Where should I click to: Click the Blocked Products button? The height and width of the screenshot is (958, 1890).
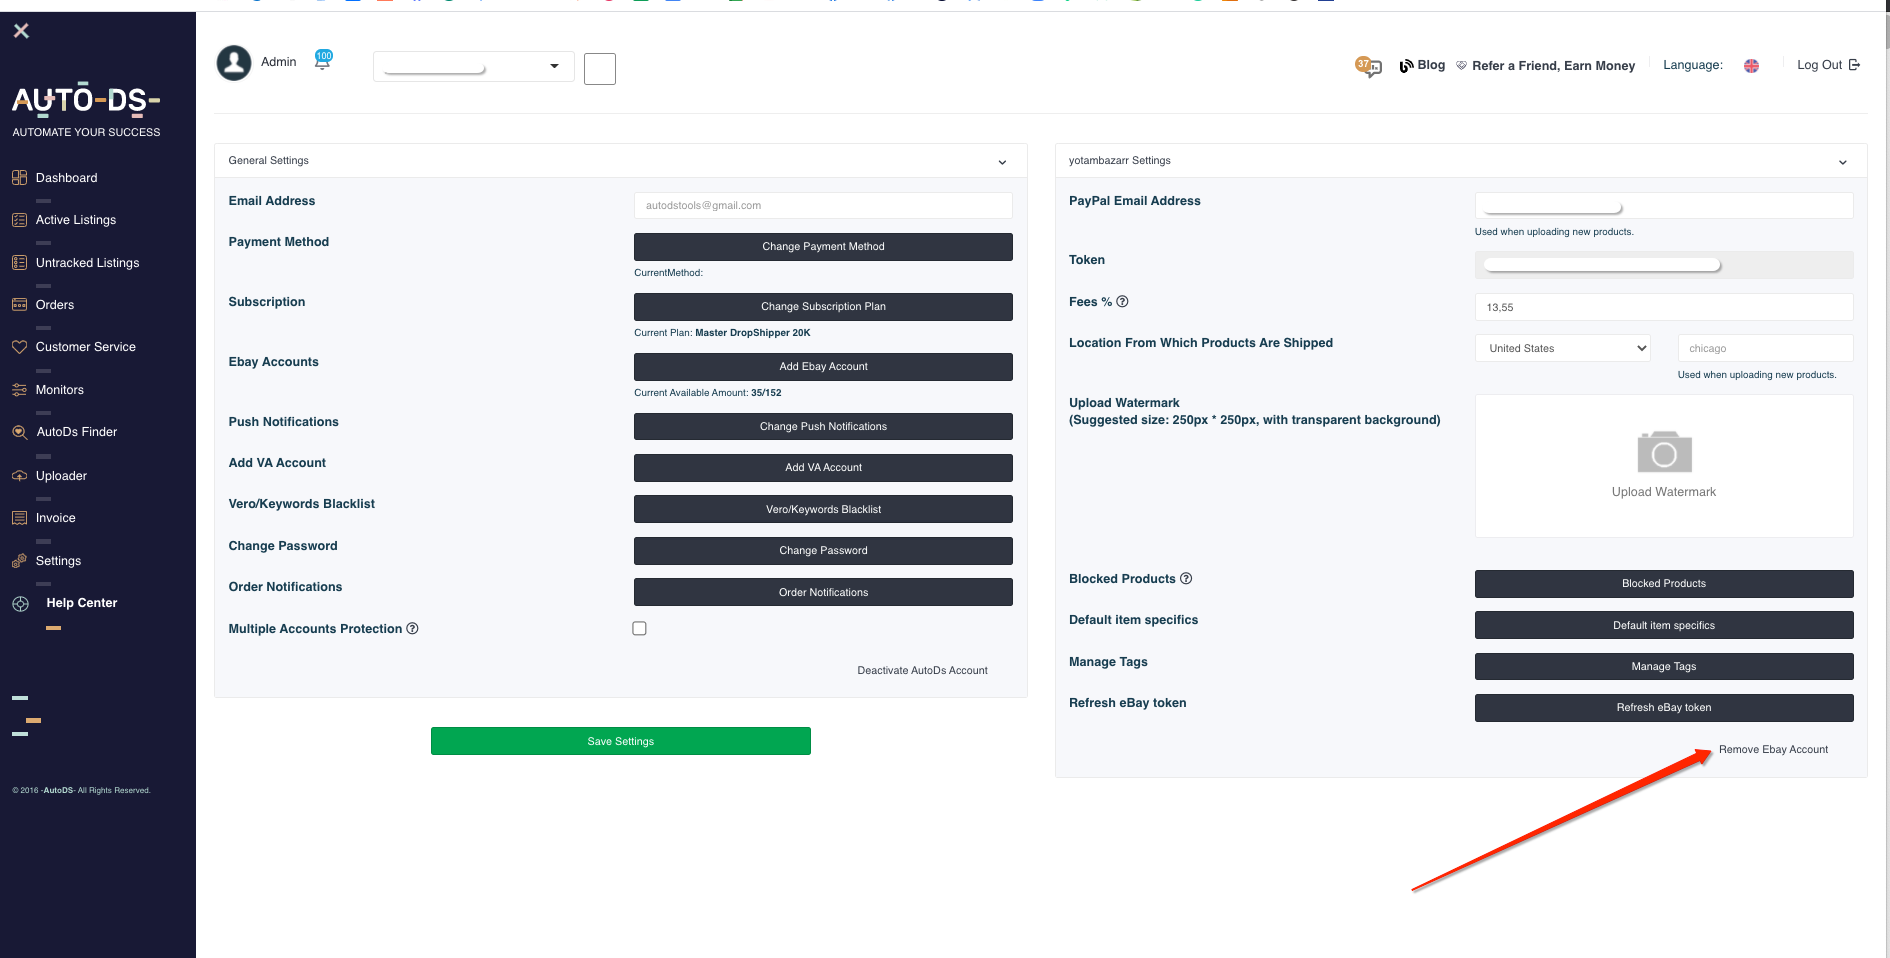pos(1664,584)
